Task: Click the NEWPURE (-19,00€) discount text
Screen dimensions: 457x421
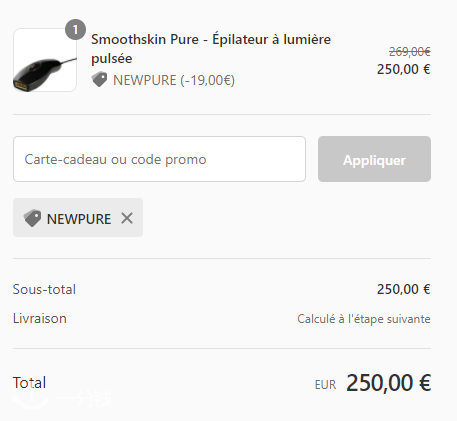Action: click(174, 80)
